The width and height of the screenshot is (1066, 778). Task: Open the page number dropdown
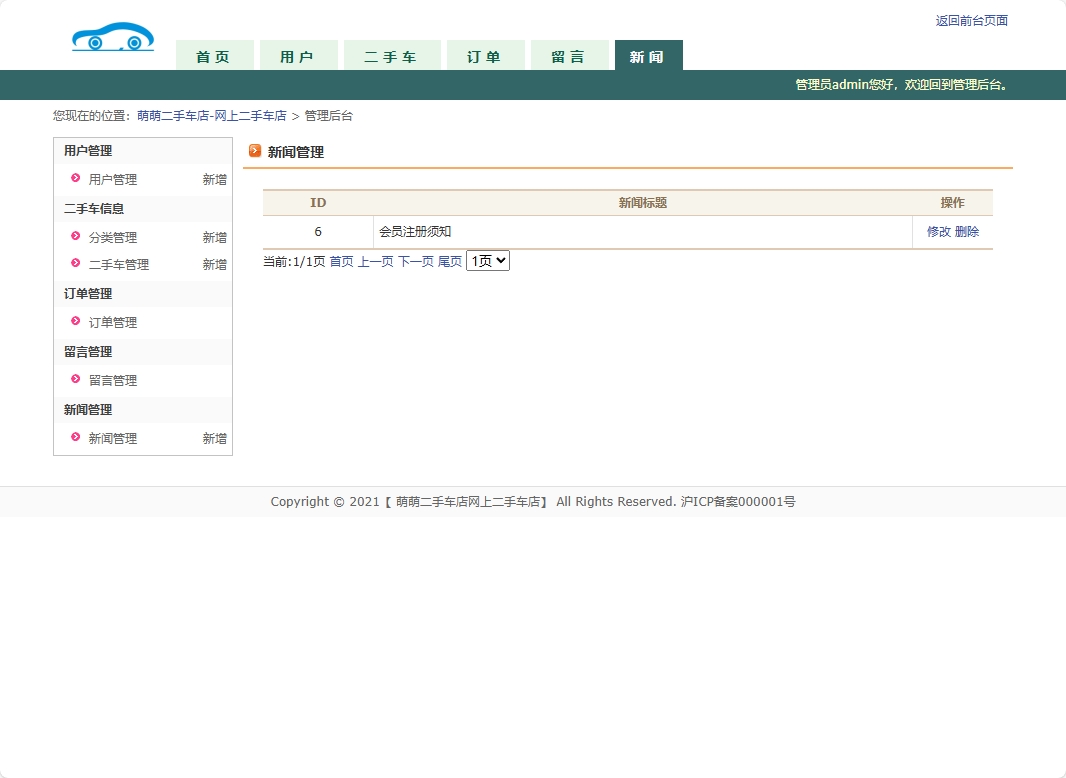point(488,261)
